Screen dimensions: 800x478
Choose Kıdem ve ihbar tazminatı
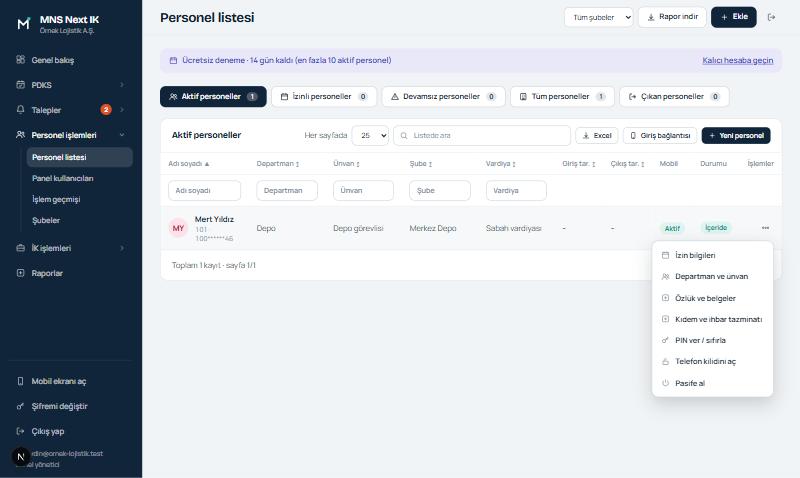[712, 319]
